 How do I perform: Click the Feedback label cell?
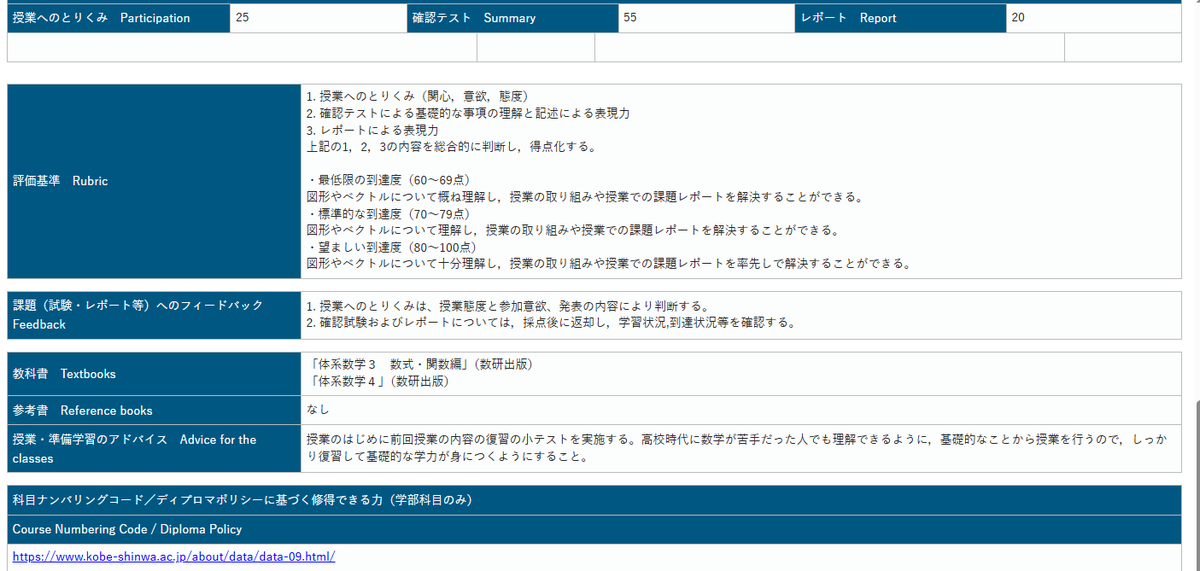coord(154,314)
